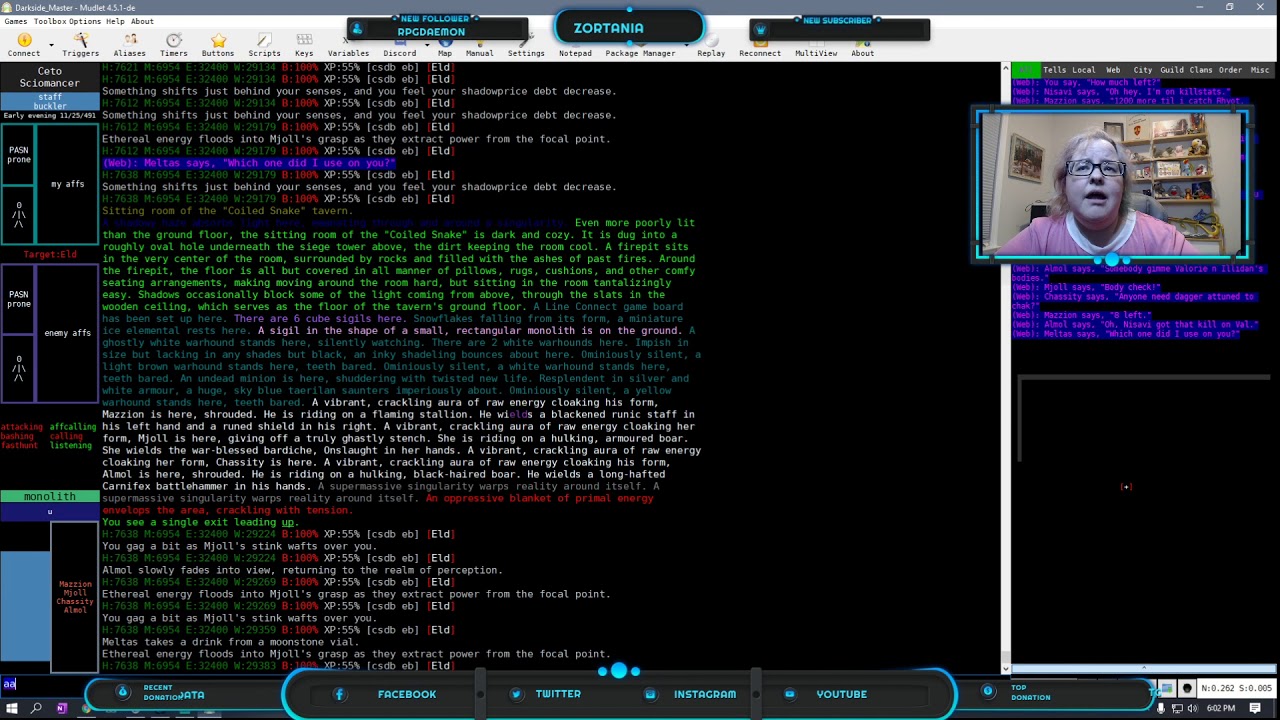Click the Replay toolbar icon
1280x720 pixels.
pyautogui.click(x=711, y=45)
